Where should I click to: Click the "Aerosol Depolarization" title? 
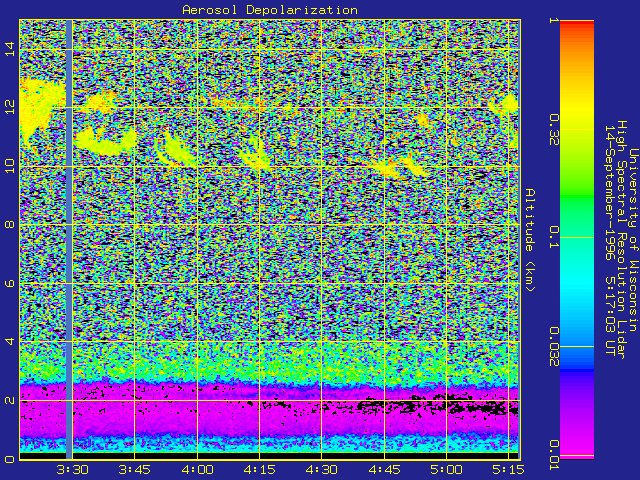(x=270, y=10)
